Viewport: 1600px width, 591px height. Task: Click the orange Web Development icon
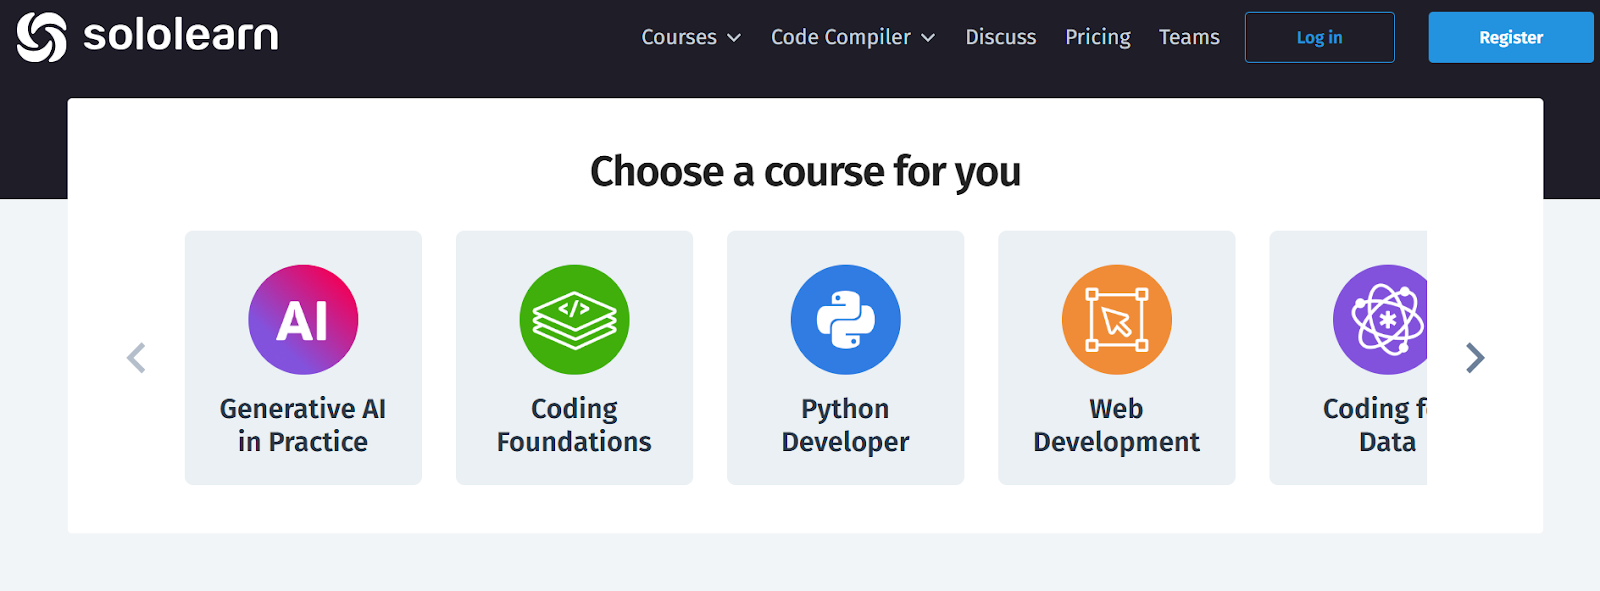pos(1116,319)
